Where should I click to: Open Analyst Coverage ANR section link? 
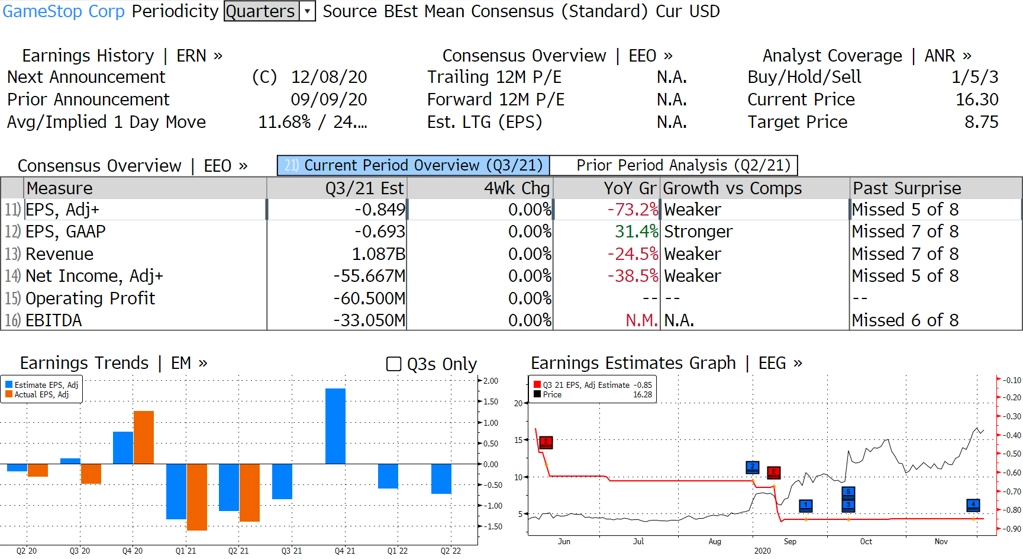866,55
